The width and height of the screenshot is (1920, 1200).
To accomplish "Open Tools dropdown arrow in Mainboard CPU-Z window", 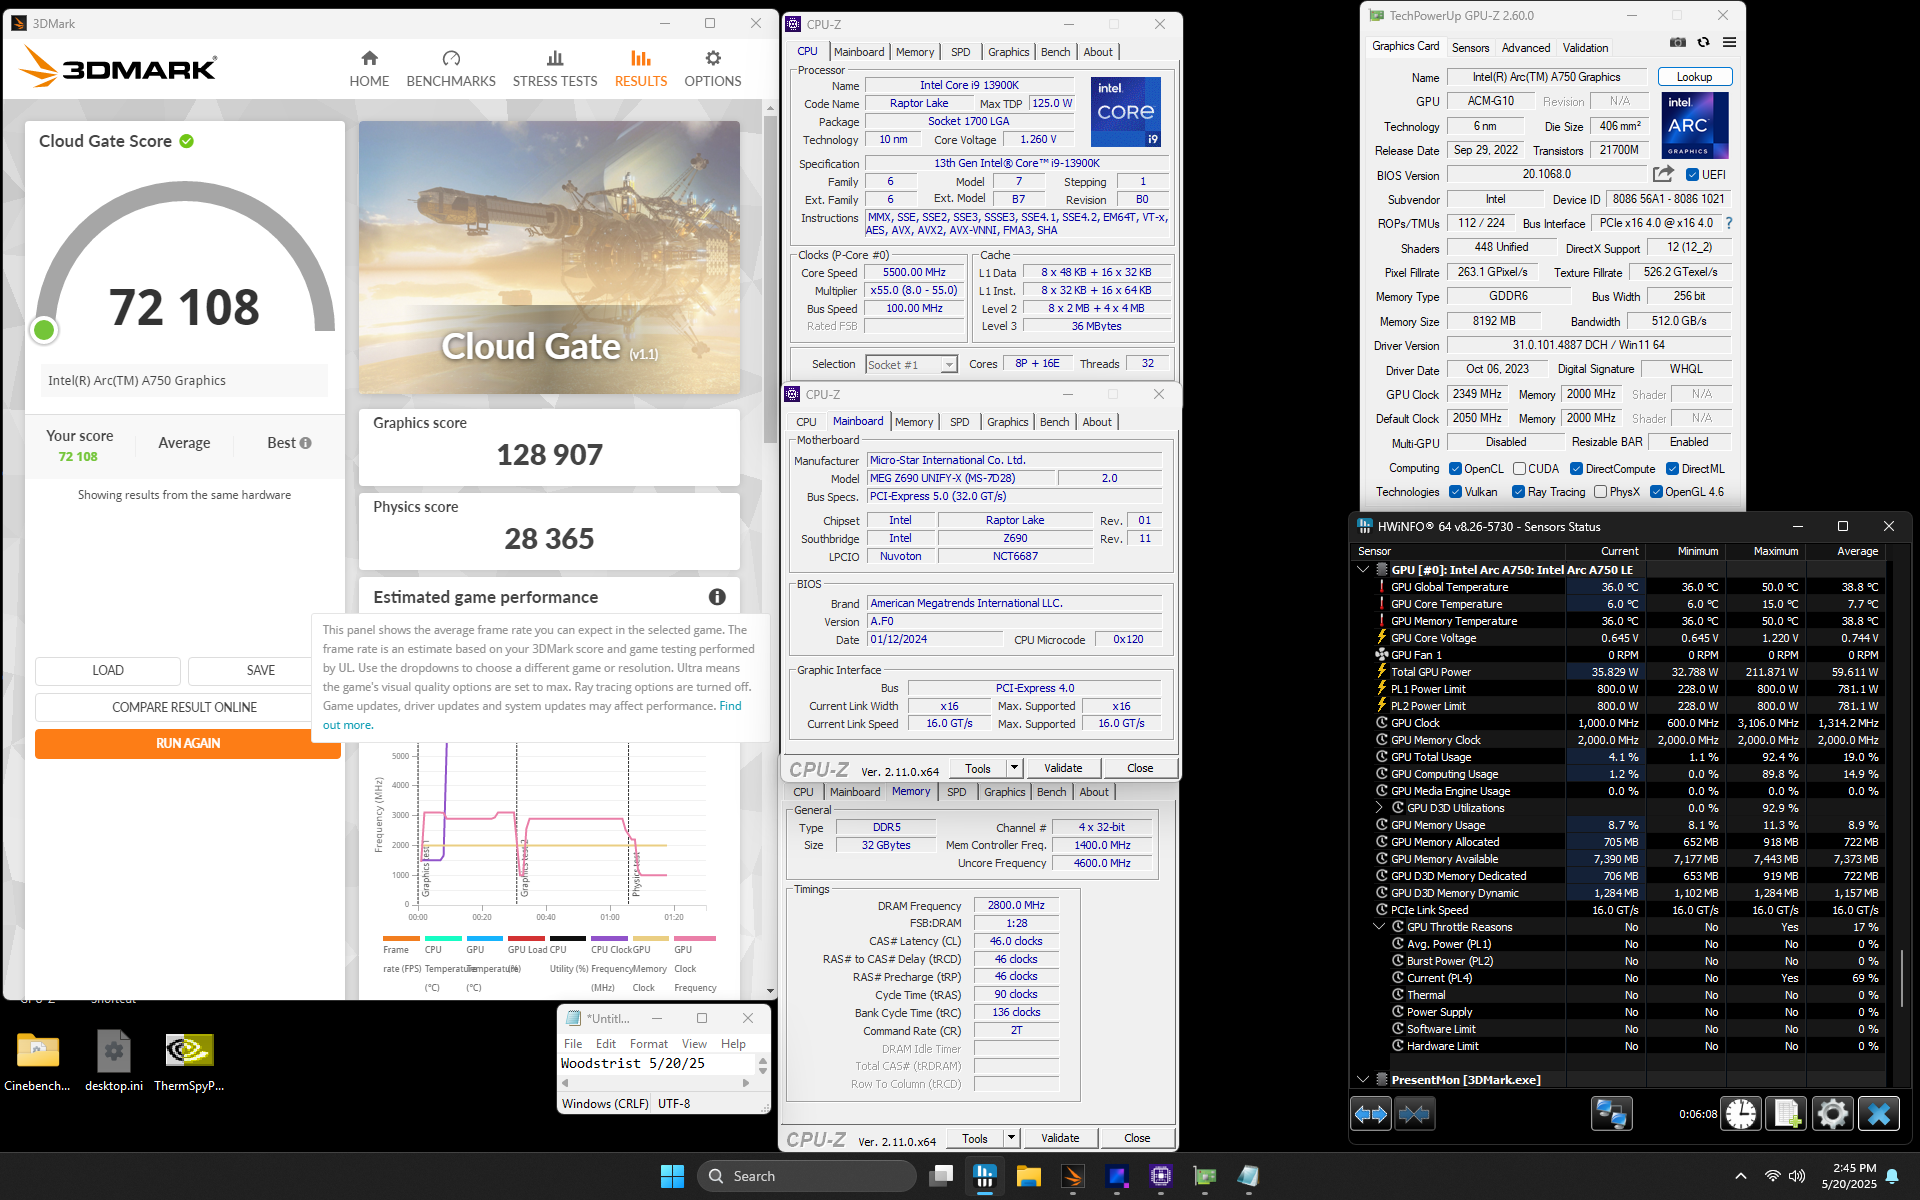I will pyautogui.click(x=1014, y=768).
